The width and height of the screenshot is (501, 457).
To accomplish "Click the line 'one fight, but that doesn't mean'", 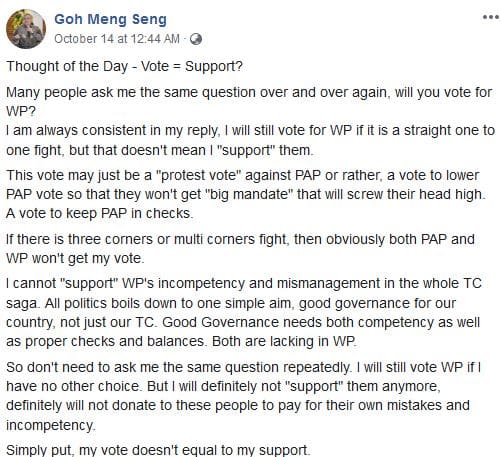I will click(160, 150).
